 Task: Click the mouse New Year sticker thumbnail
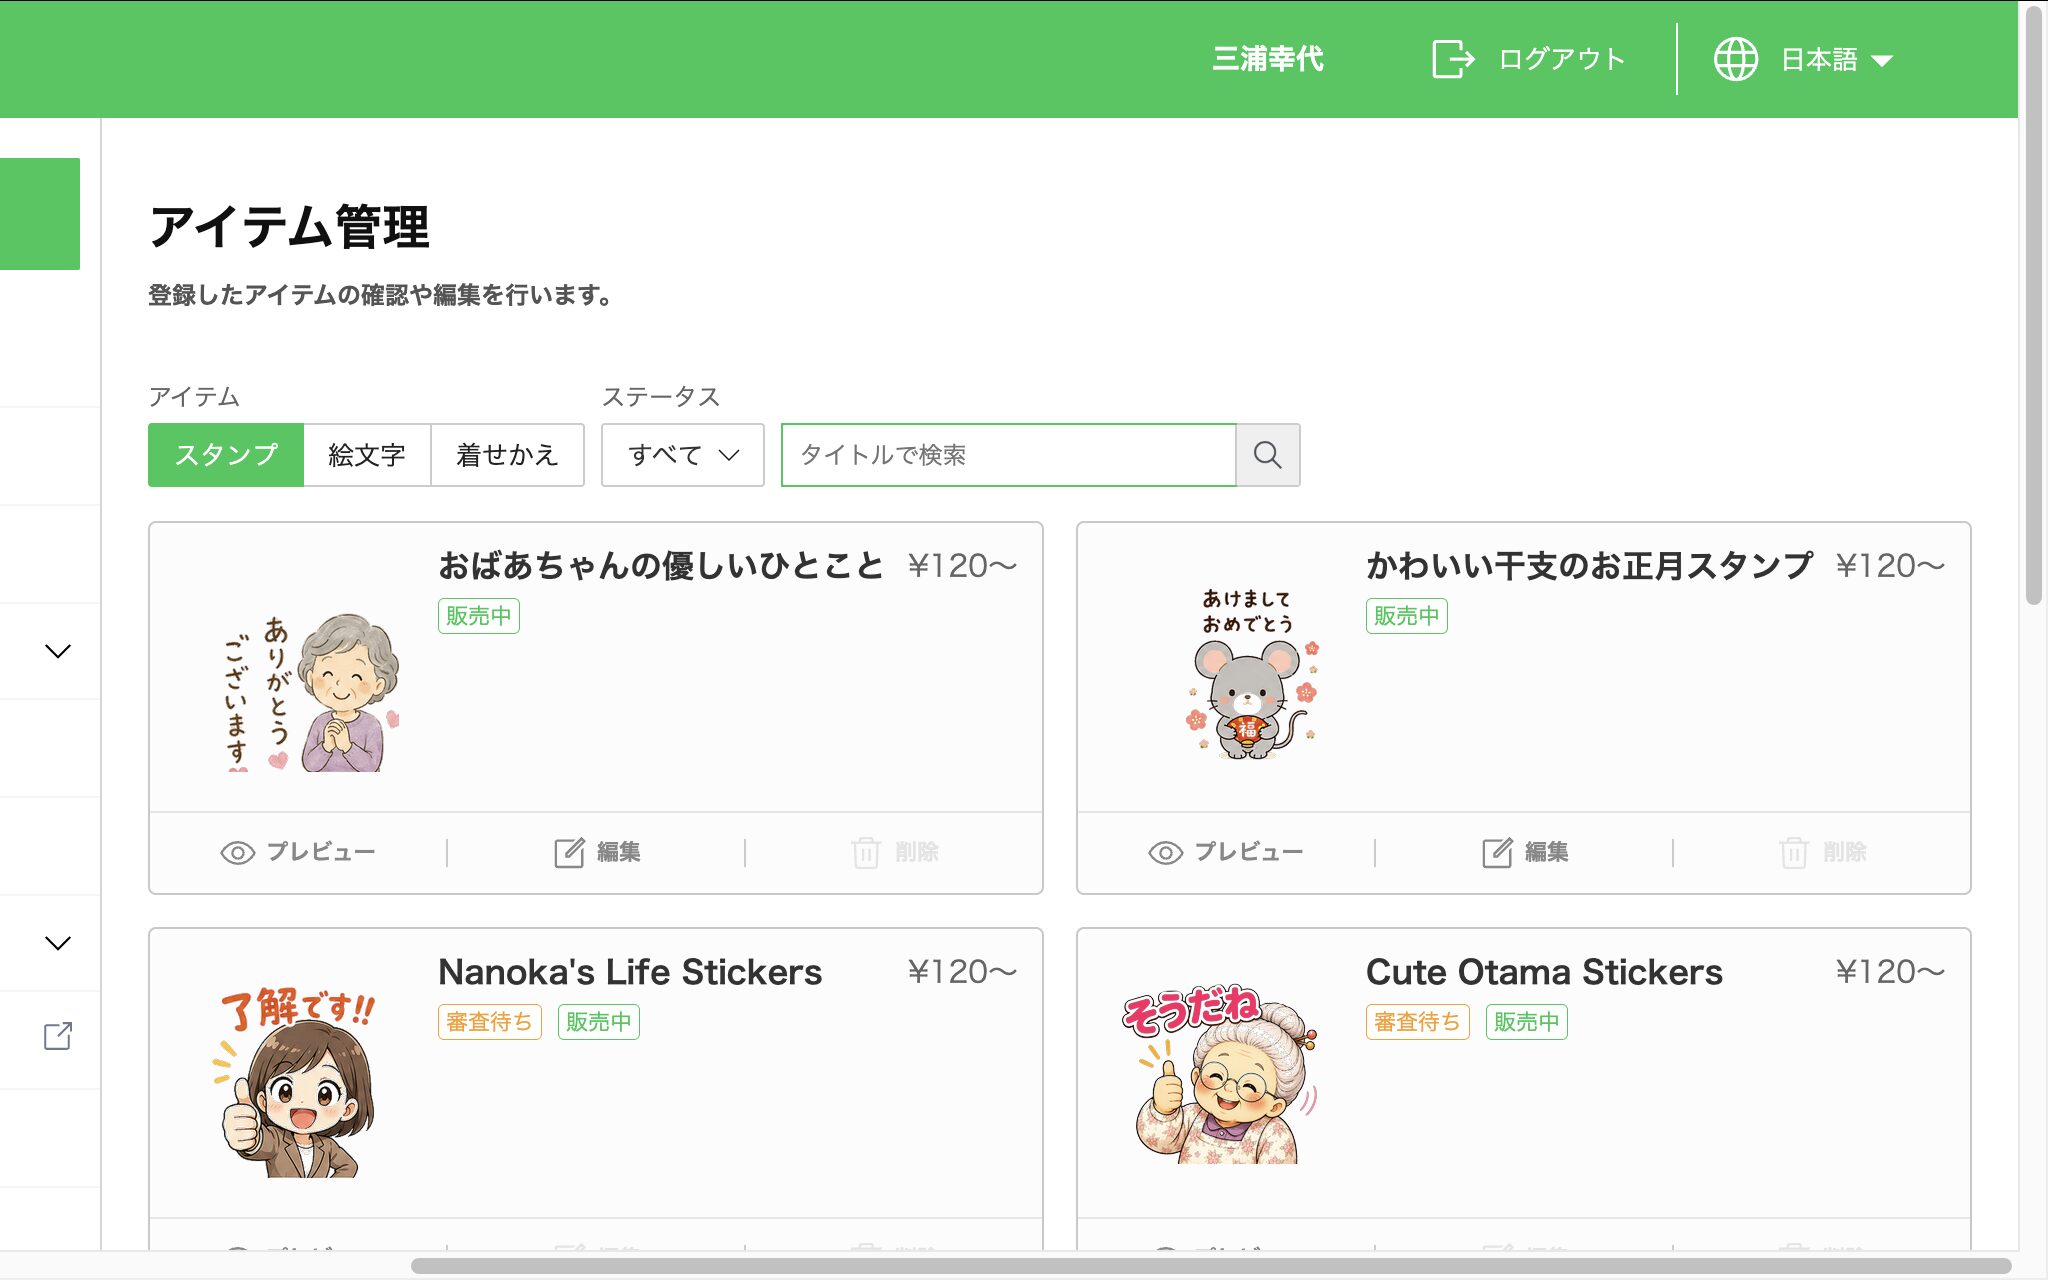click(x=1255, y=674)
